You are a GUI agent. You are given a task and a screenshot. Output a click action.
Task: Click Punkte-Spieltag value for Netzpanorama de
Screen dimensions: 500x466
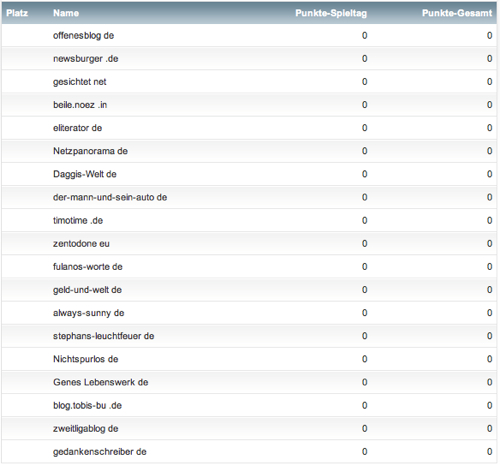pos(364,151)
